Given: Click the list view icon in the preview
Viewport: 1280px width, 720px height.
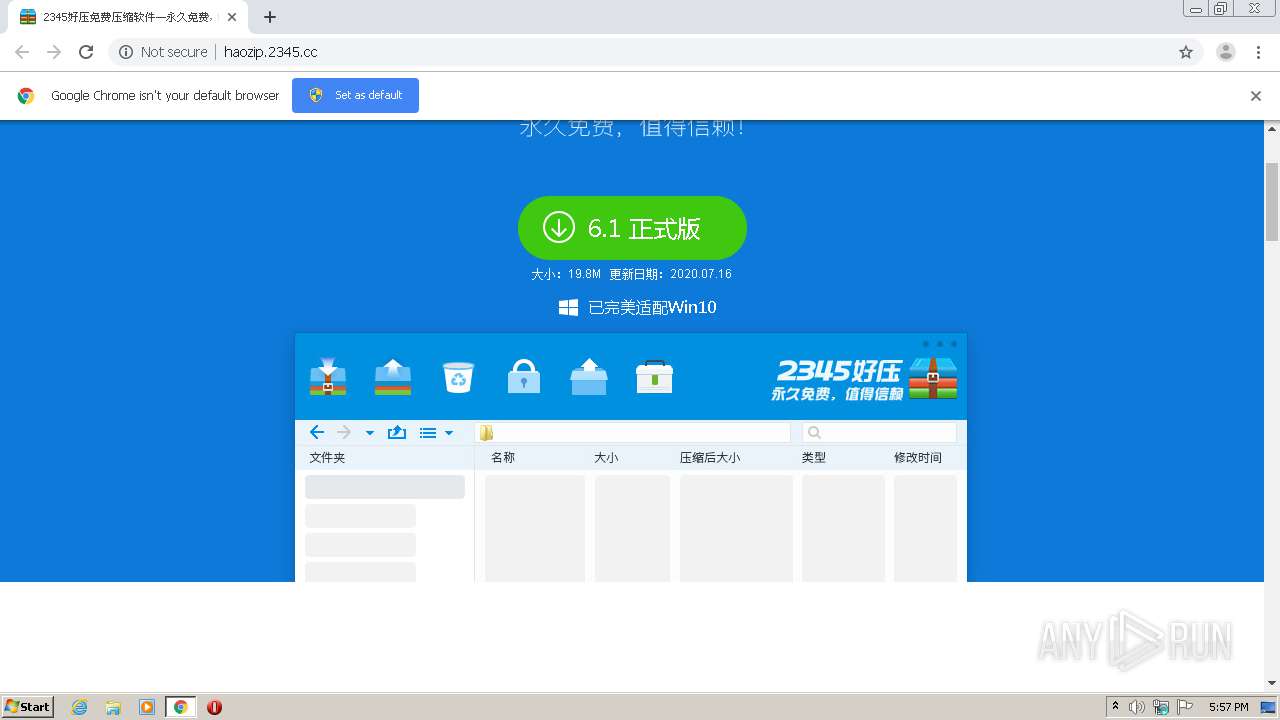Looking at the screenshot, I should coord(428,433).
